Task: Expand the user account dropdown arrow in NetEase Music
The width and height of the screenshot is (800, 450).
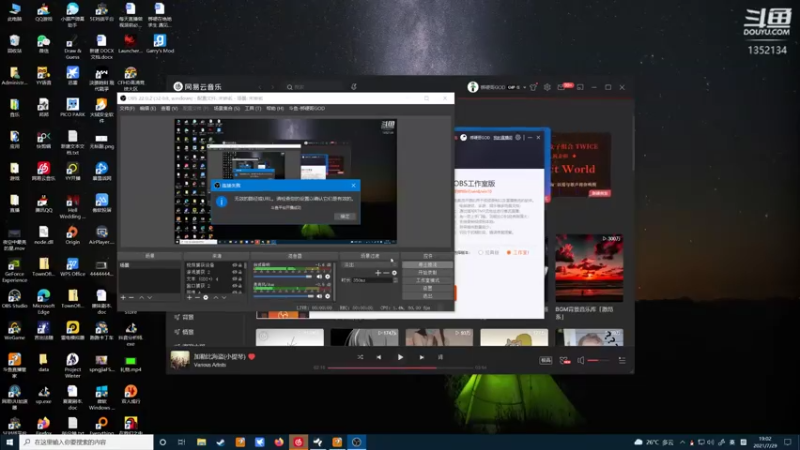Action: coord(524,87)
